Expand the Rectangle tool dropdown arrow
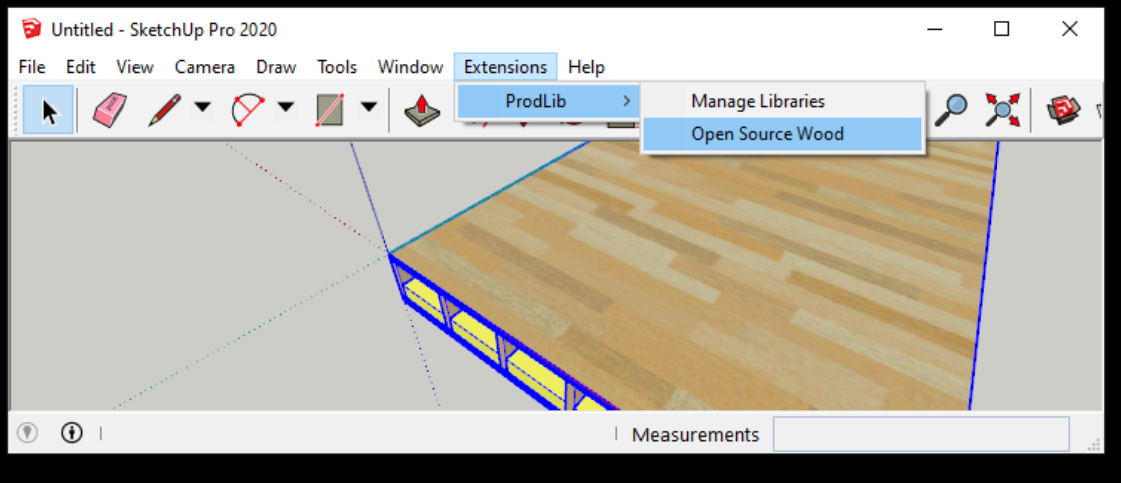 coord(368,107)
